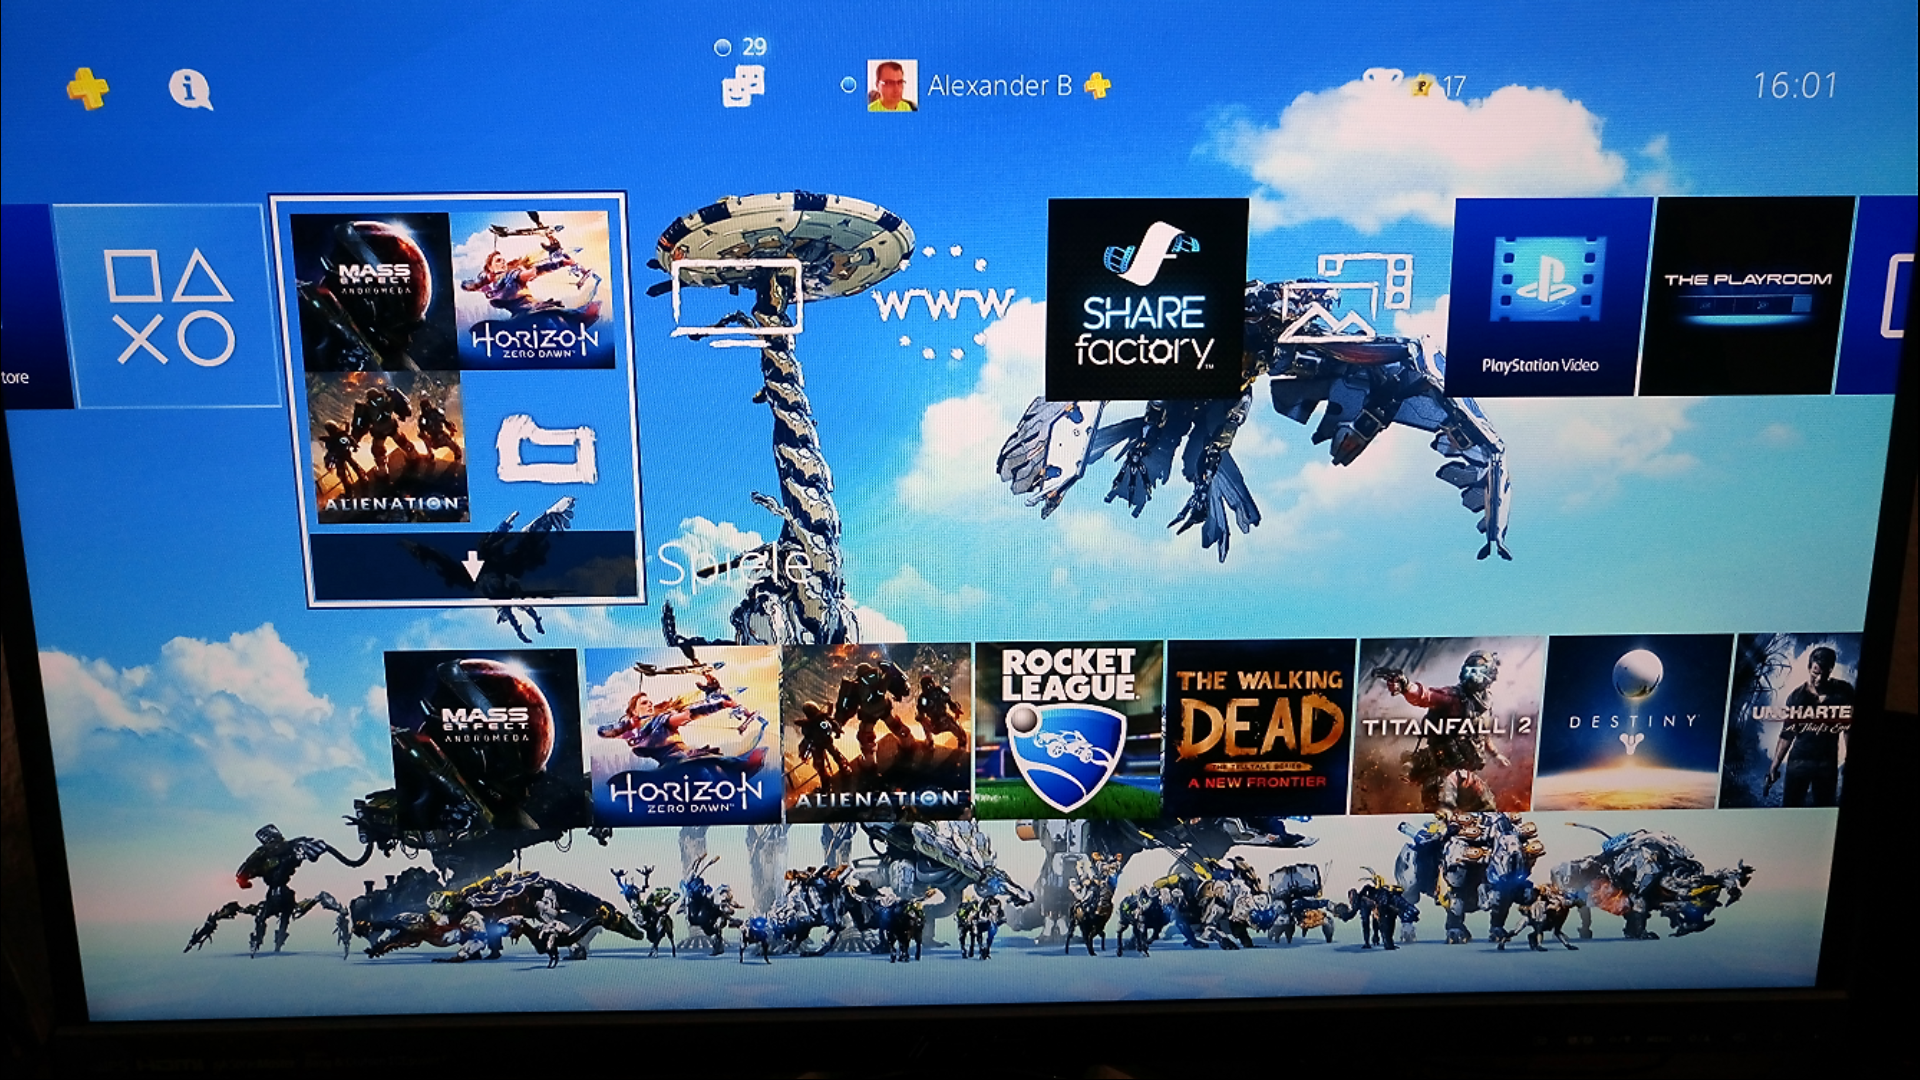The image size is (1920, 1080).
Task: Open the PlayStation symbols What's New tile
Action: pos(167,306)
